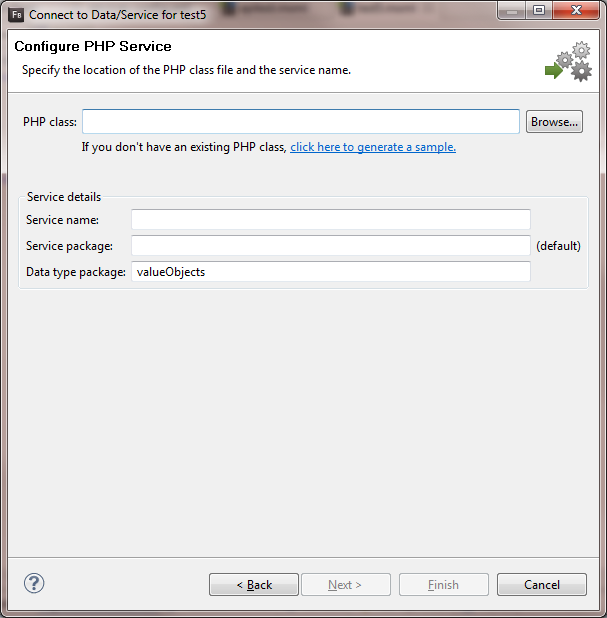607x618 pixels.
Task: Select the Service package input box
Action: tap(330, 246)
